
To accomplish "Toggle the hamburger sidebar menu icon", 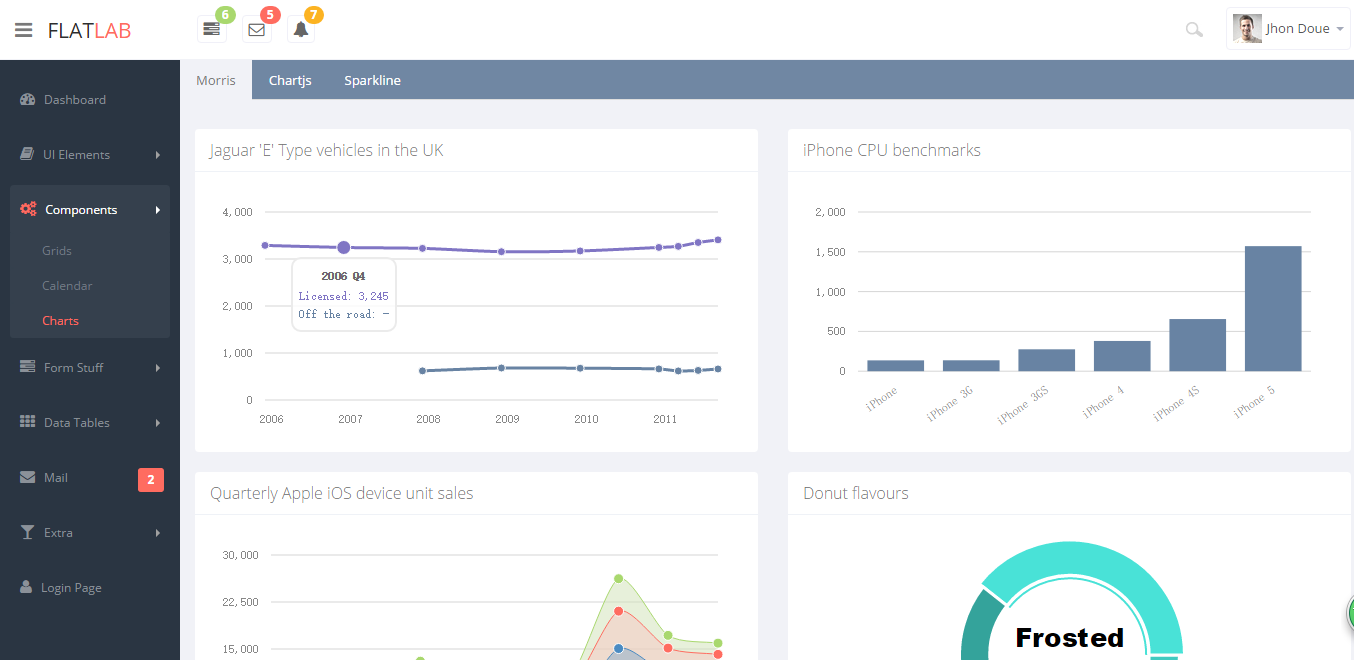I will (23, 30).
